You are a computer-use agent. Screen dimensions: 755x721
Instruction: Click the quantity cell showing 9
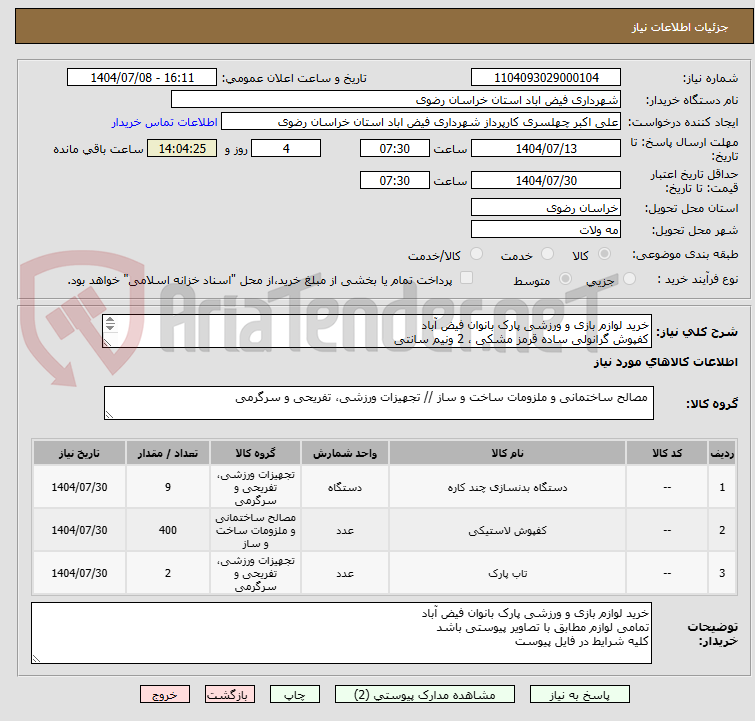point(168,487)
